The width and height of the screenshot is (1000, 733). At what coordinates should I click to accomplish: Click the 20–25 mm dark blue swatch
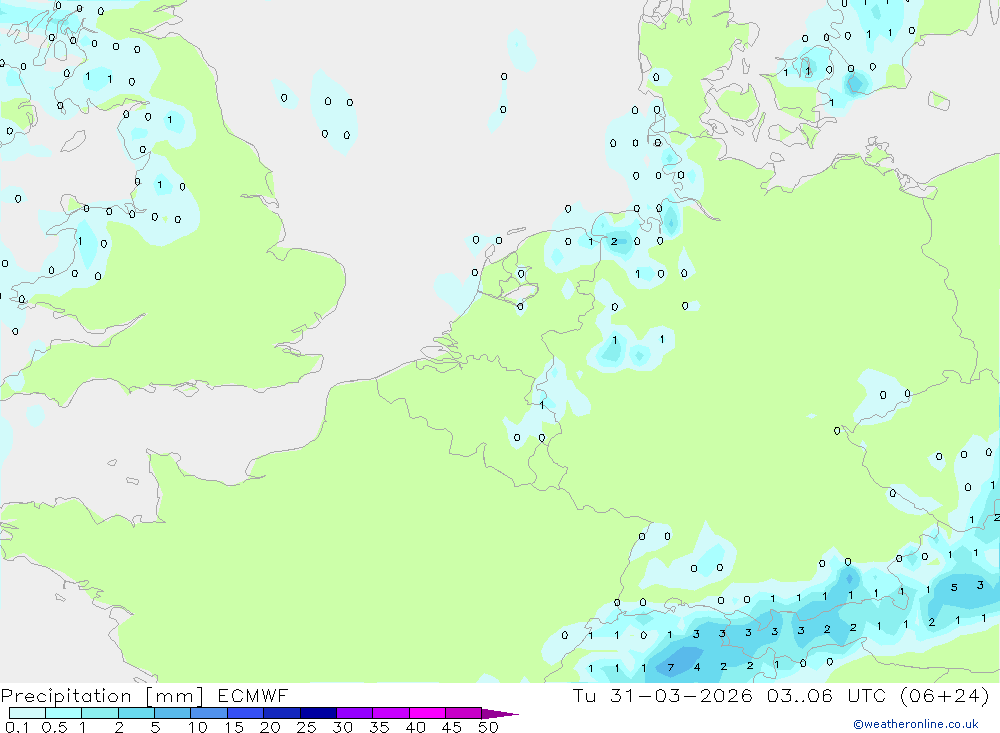(282, 713)
